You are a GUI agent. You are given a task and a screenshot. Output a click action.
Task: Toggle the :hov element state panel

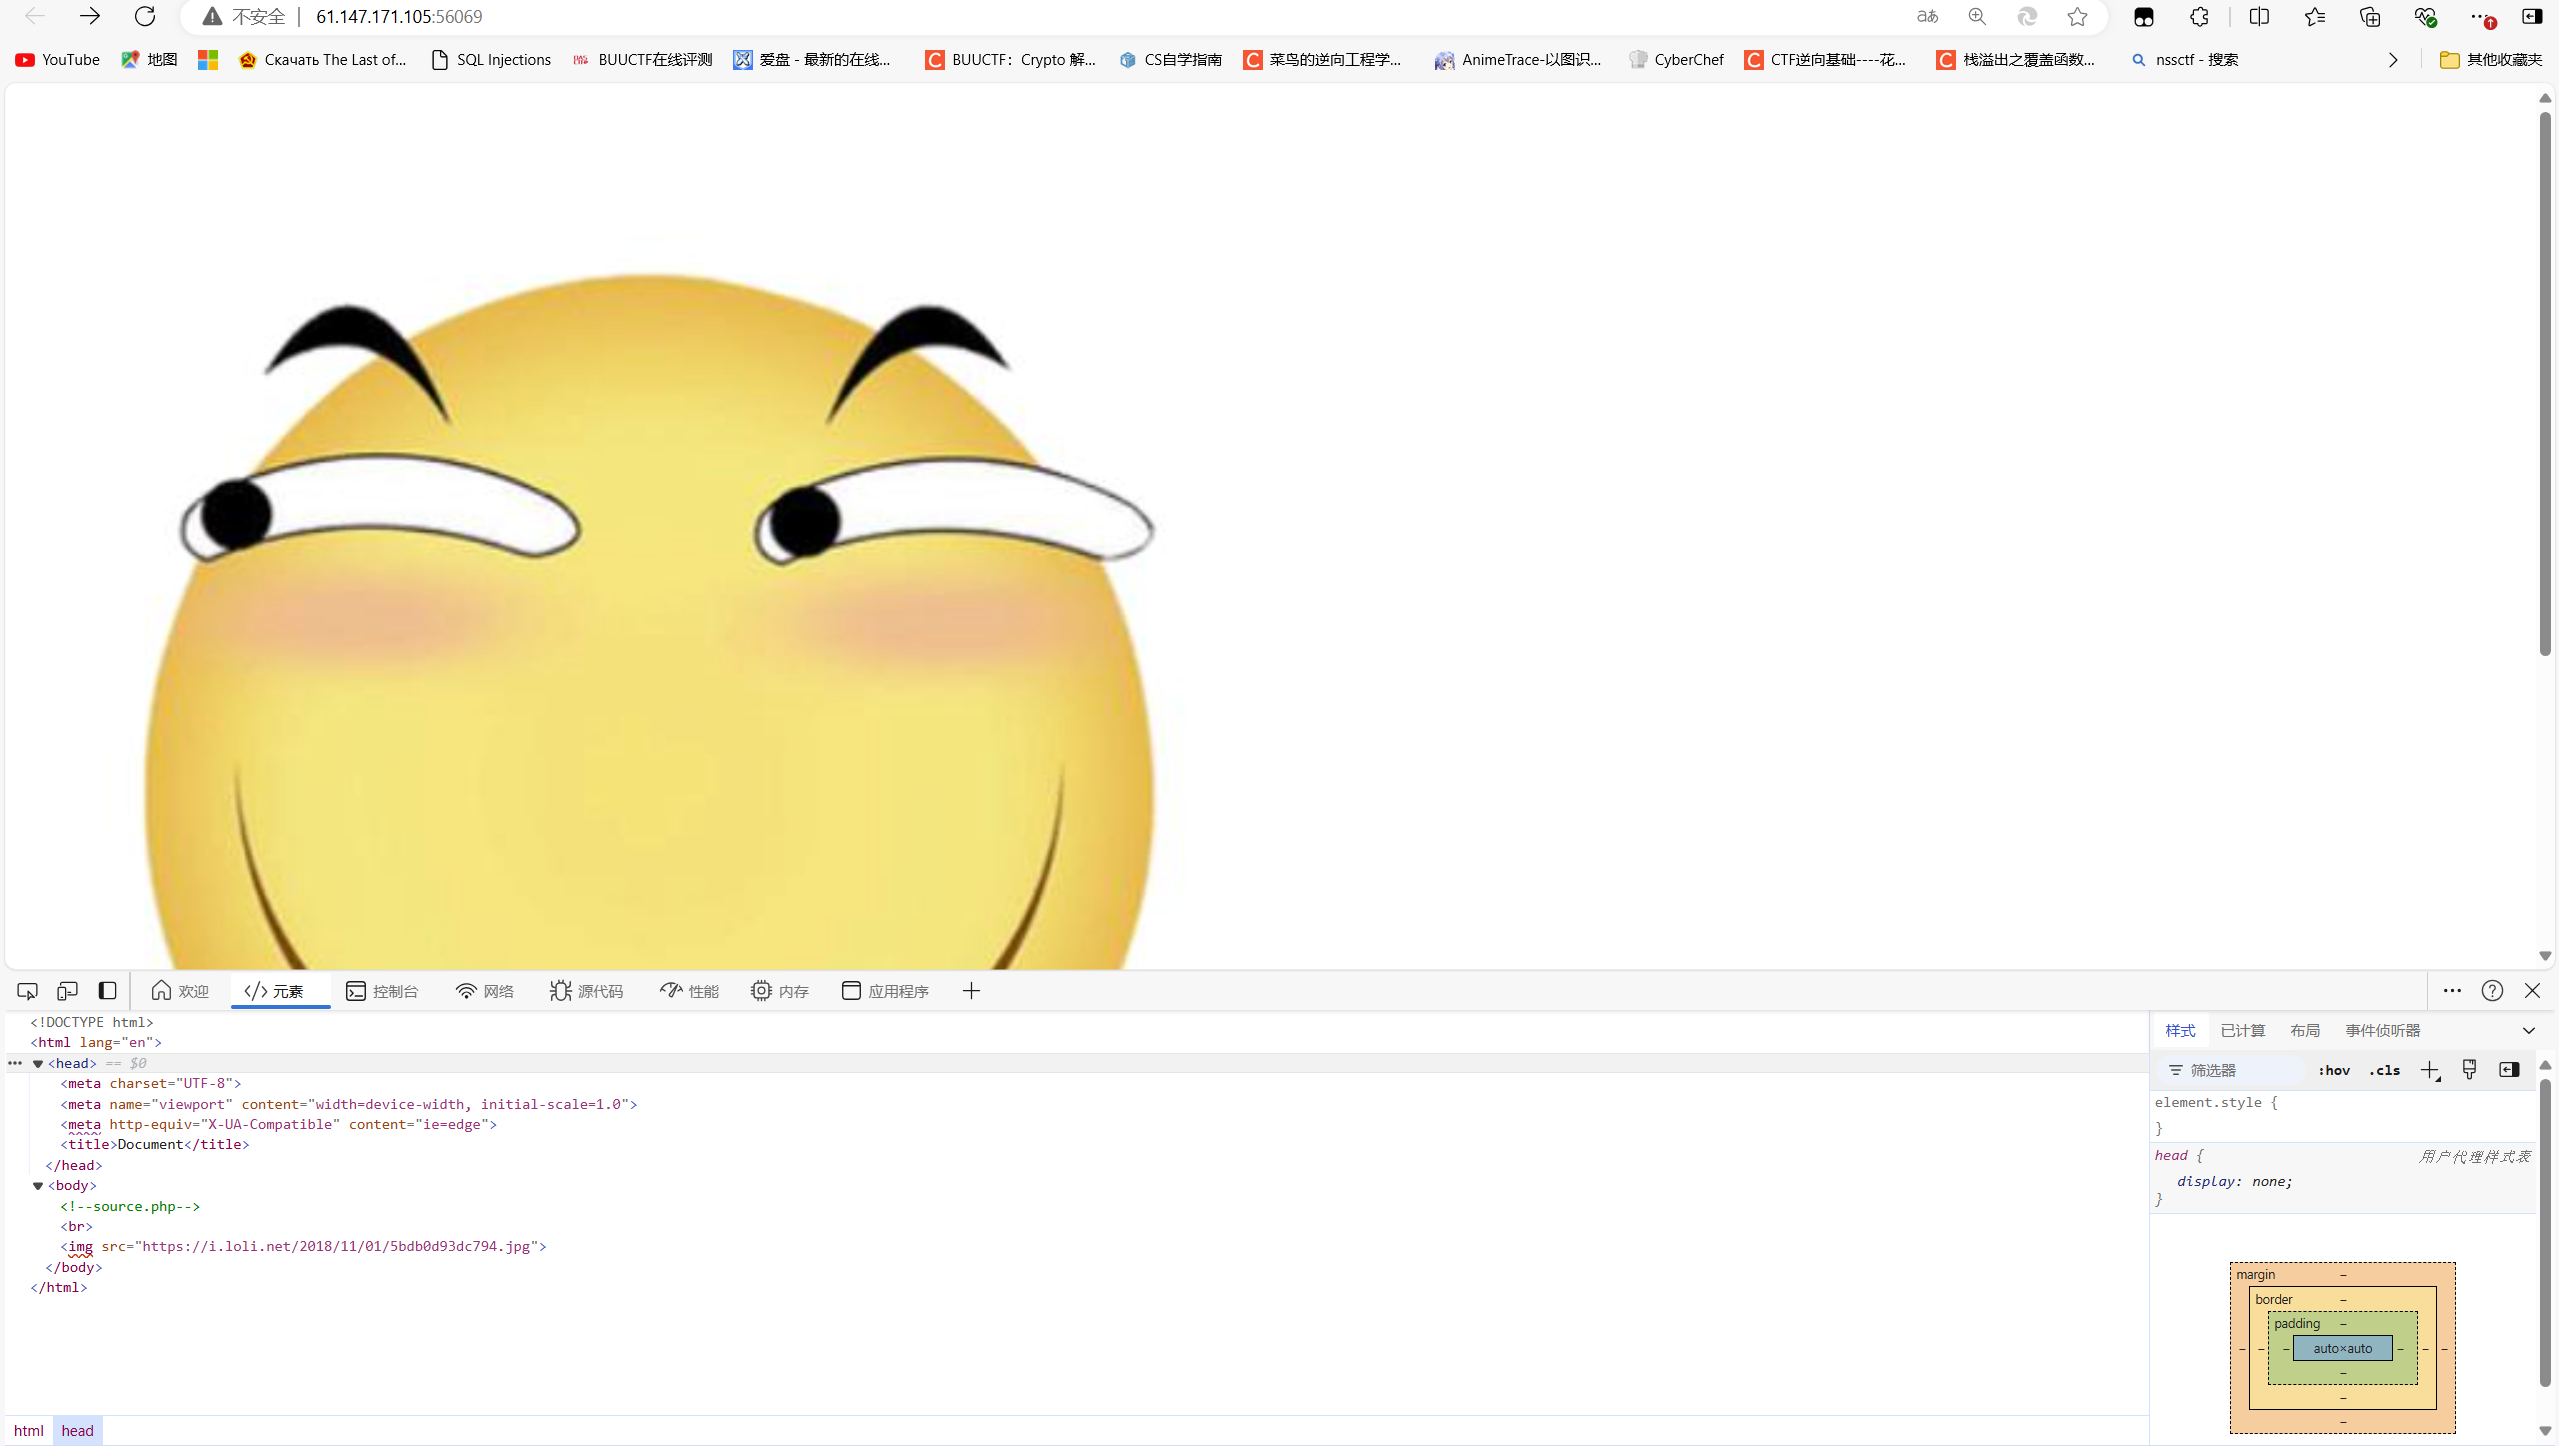click(2333, 1070)
